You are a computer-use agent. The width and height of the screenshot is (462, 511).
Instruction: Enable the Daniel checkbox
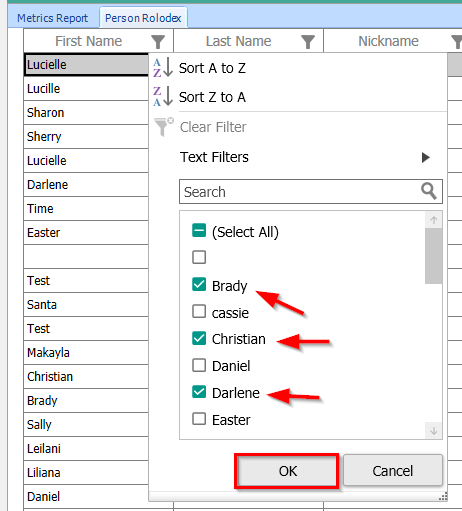[199, 365]
